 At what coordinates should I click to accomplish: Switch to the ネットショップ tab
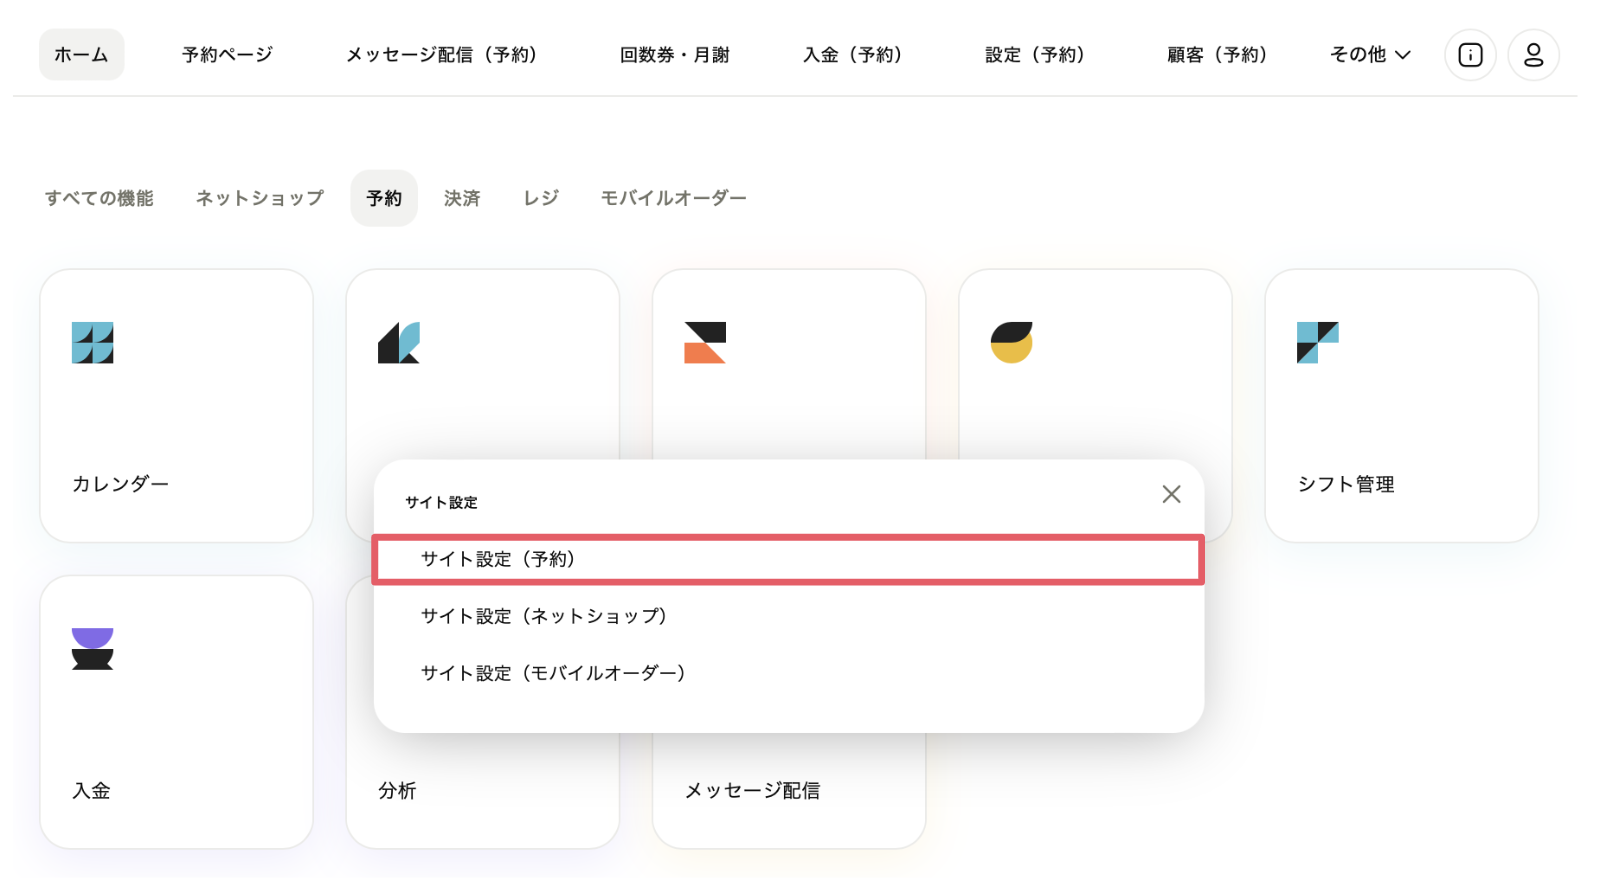[x=260, y=198]
